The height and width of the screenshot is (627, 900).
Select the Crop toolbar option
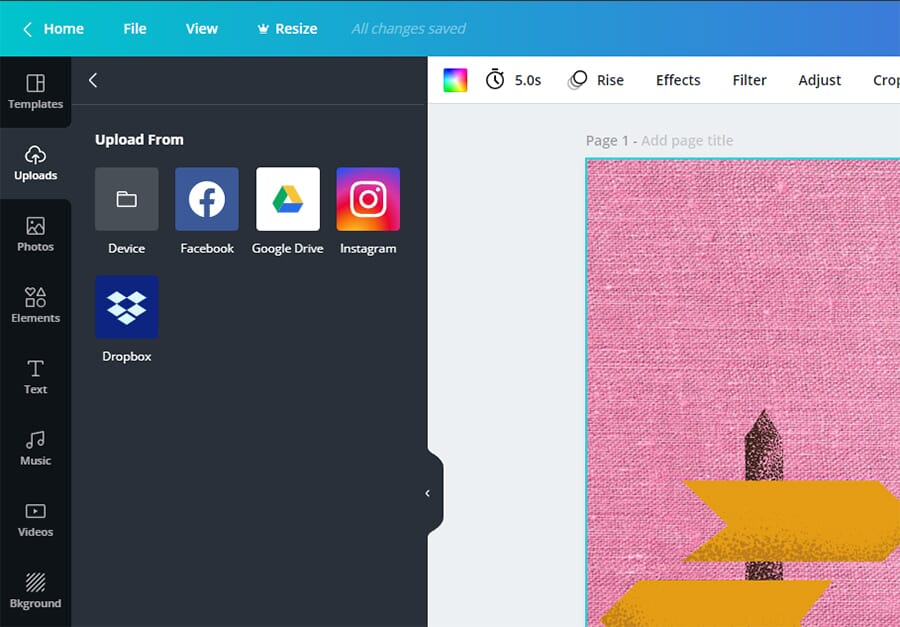886,80
